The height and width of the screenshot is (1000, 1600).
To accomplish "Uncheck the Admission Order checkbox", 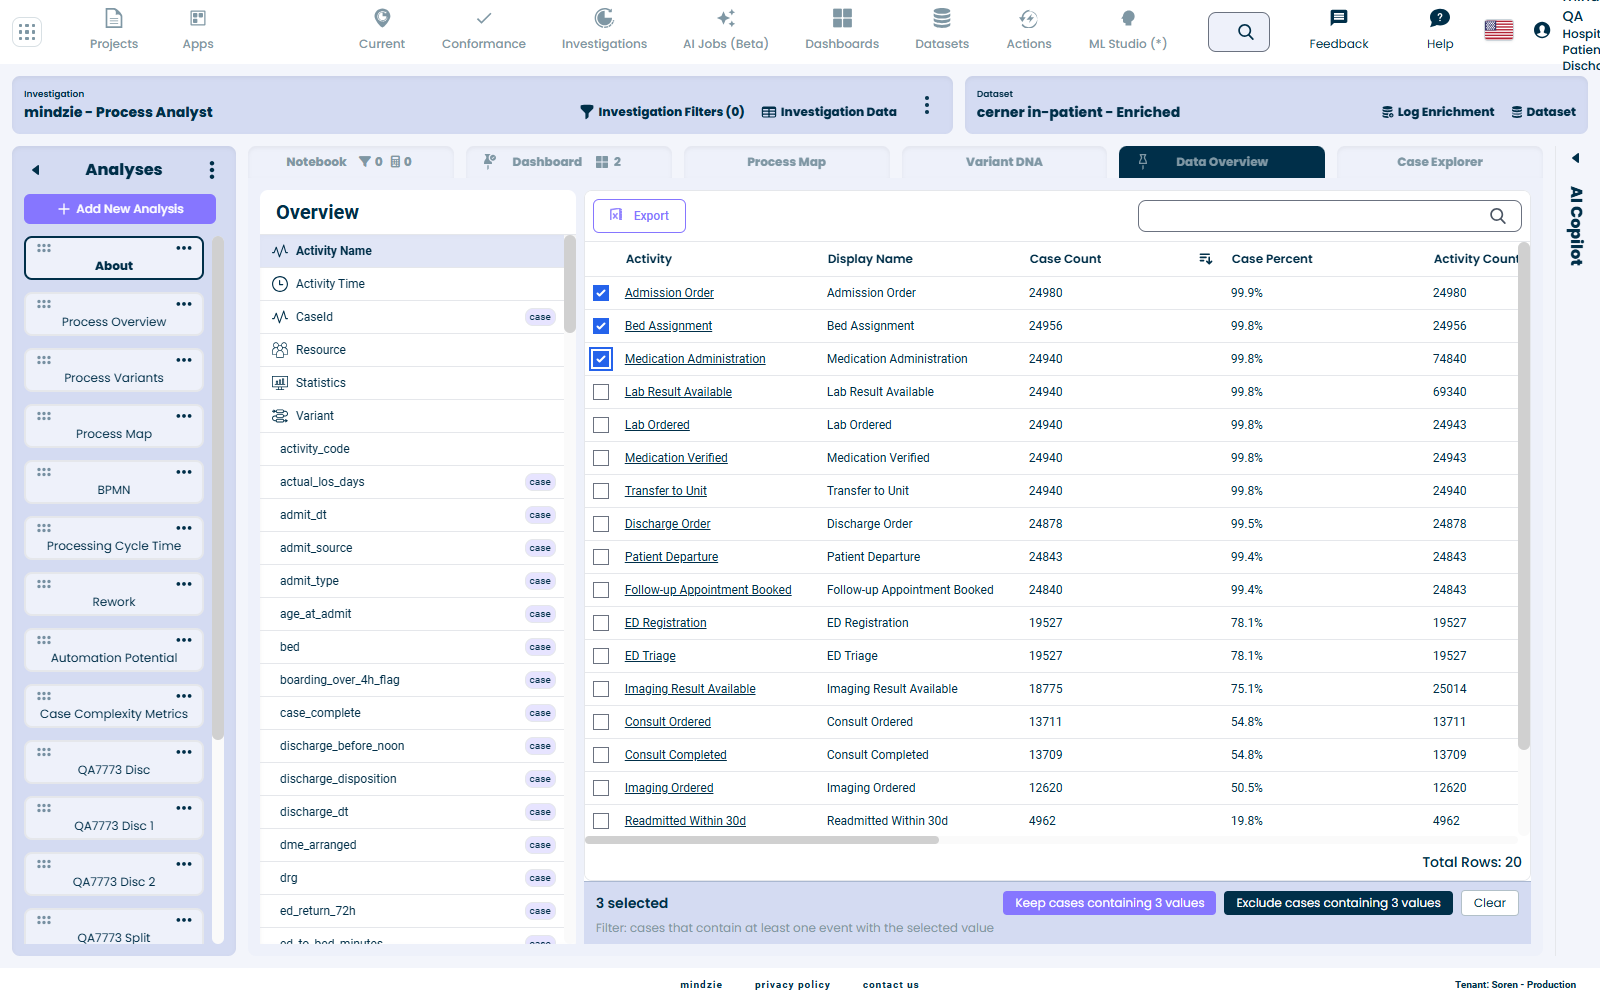I will (601, 293).
